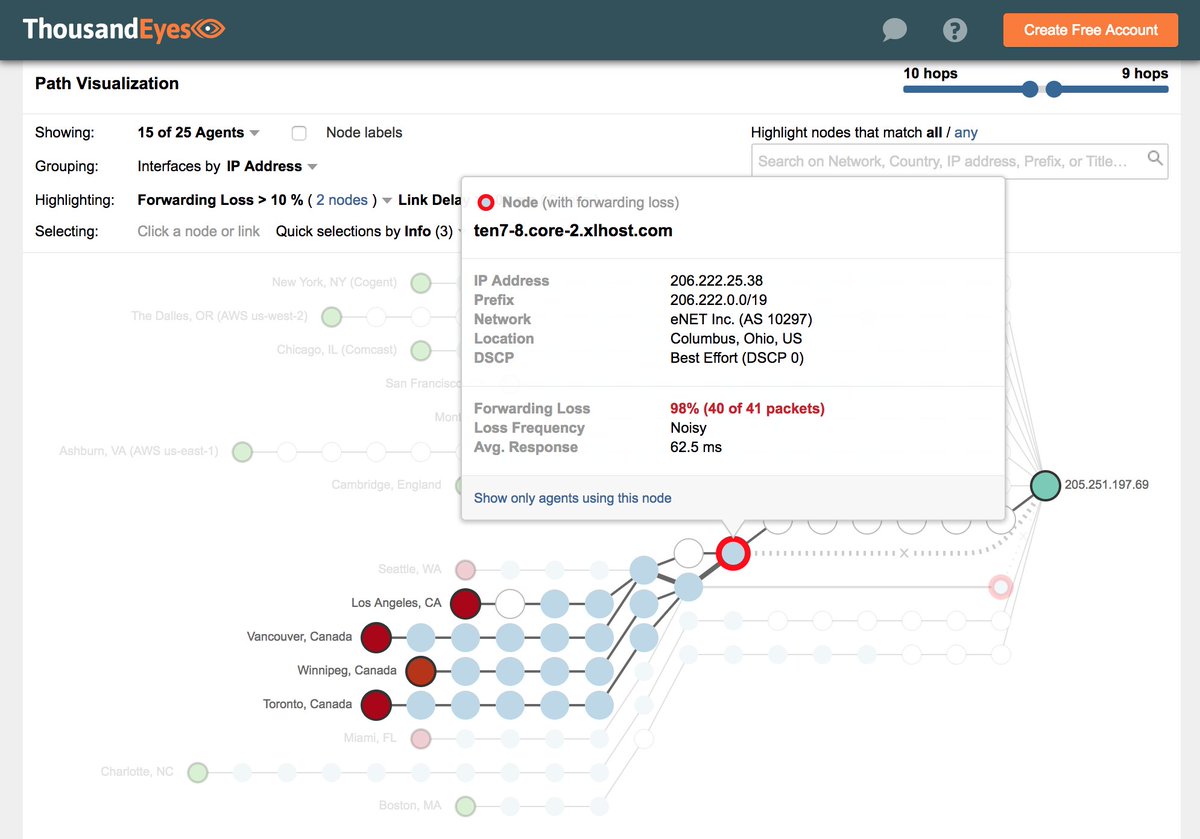
Task: Select the Toronto, Canada agent node
Action: pyautogui.click(x=376, y=704)
